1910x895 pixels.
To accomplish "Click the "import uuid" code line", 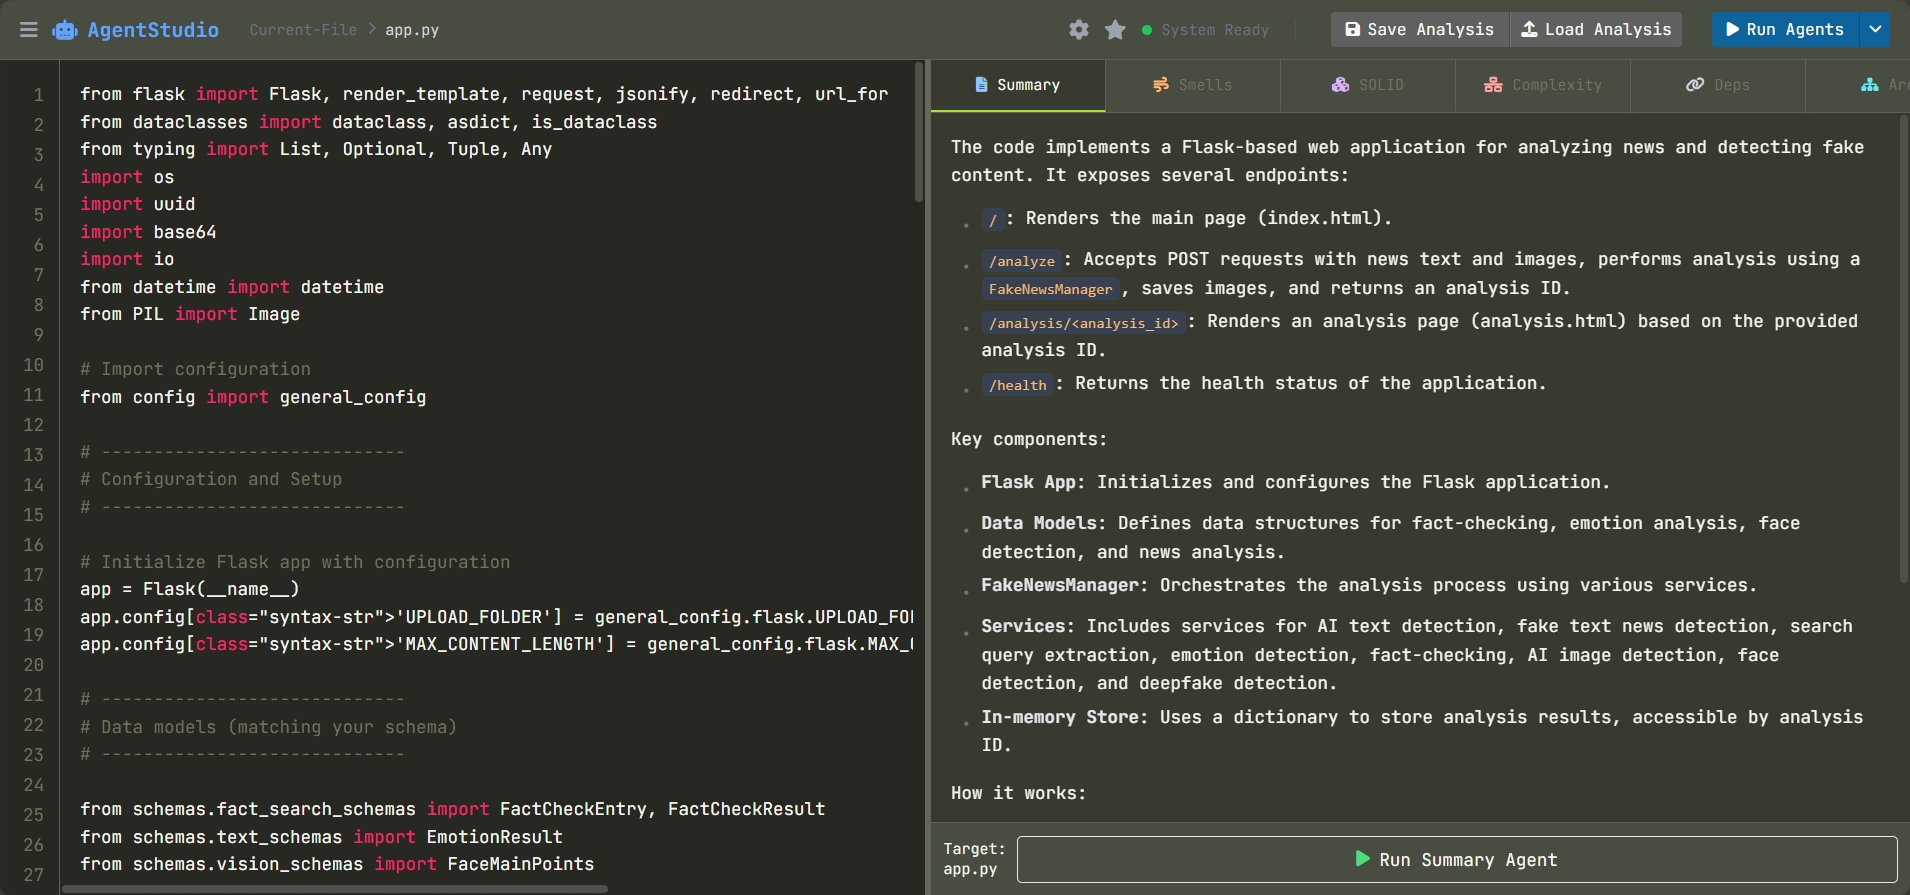I will (138, 204).
